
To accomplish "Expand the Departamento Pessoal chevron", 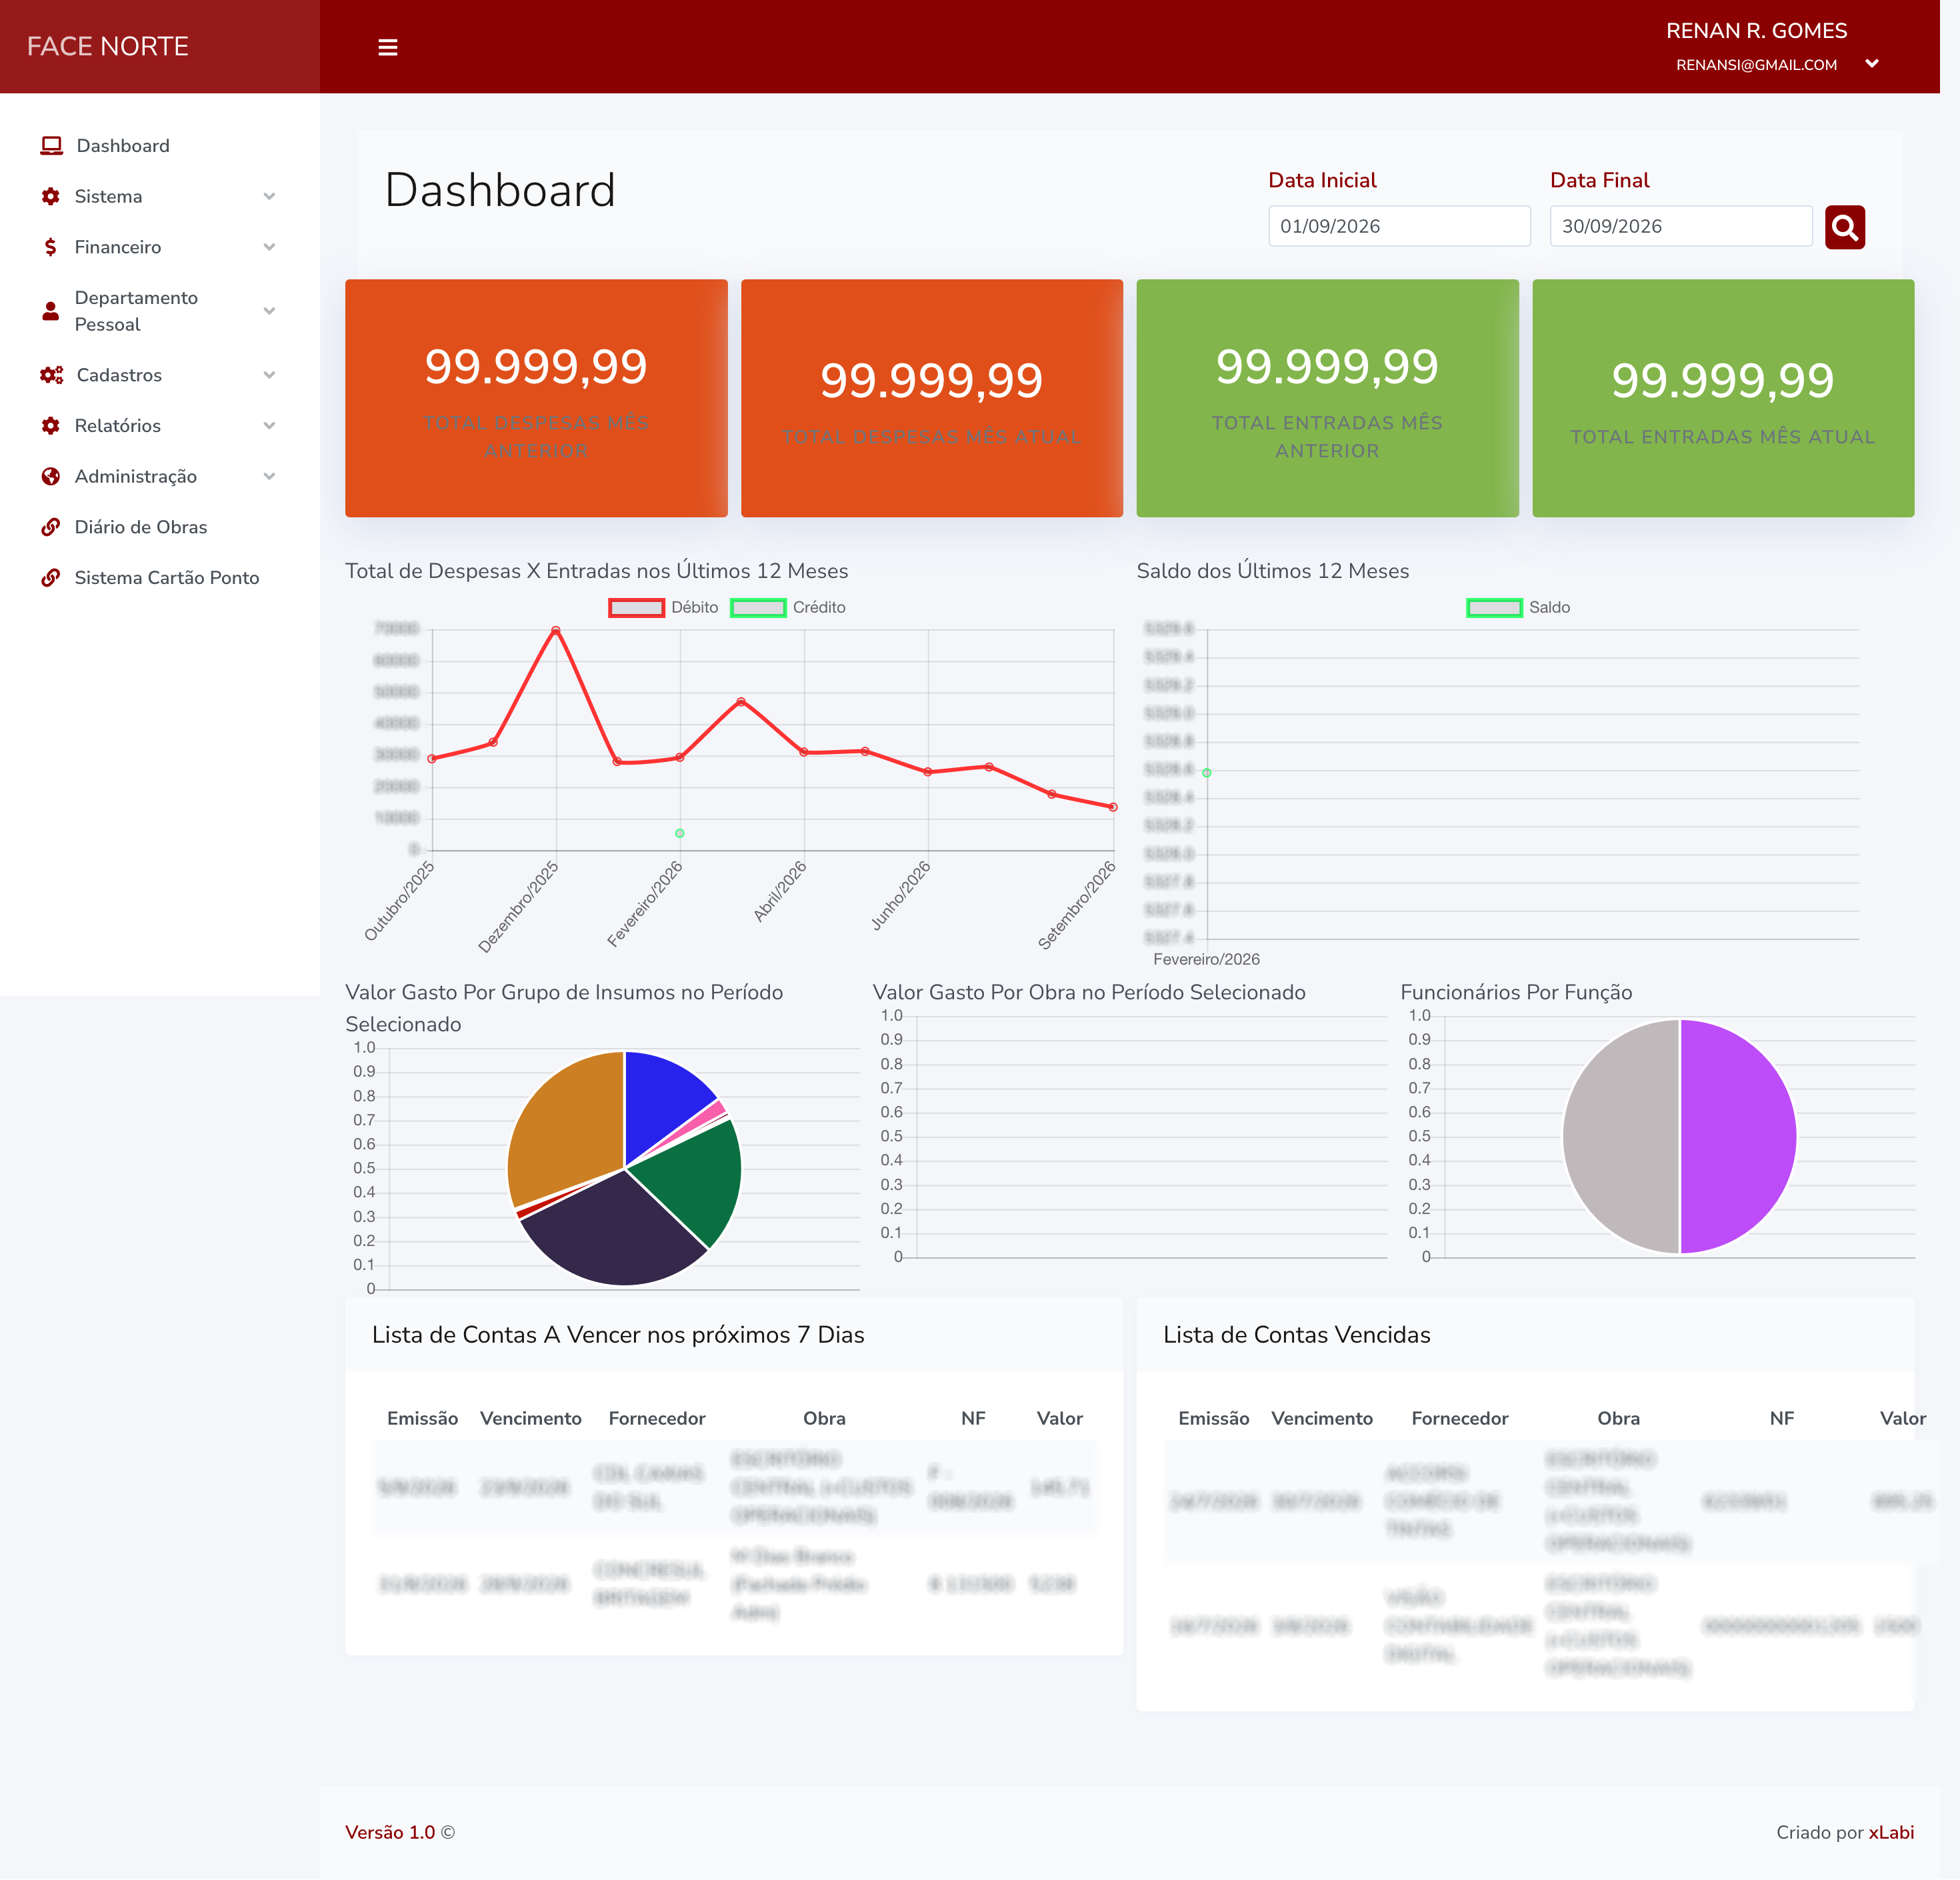I will [269, 311].
